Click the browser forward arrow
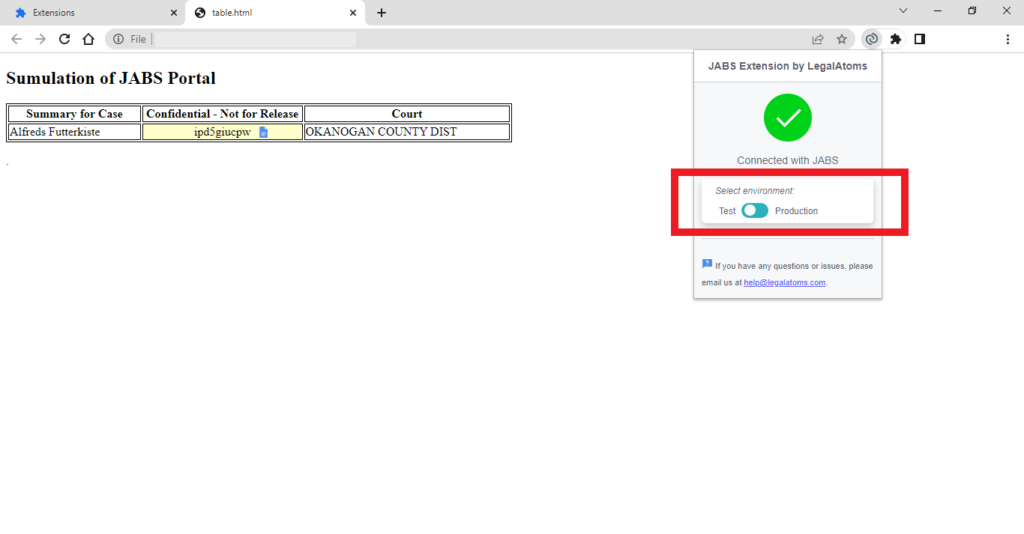 point(40,39)
